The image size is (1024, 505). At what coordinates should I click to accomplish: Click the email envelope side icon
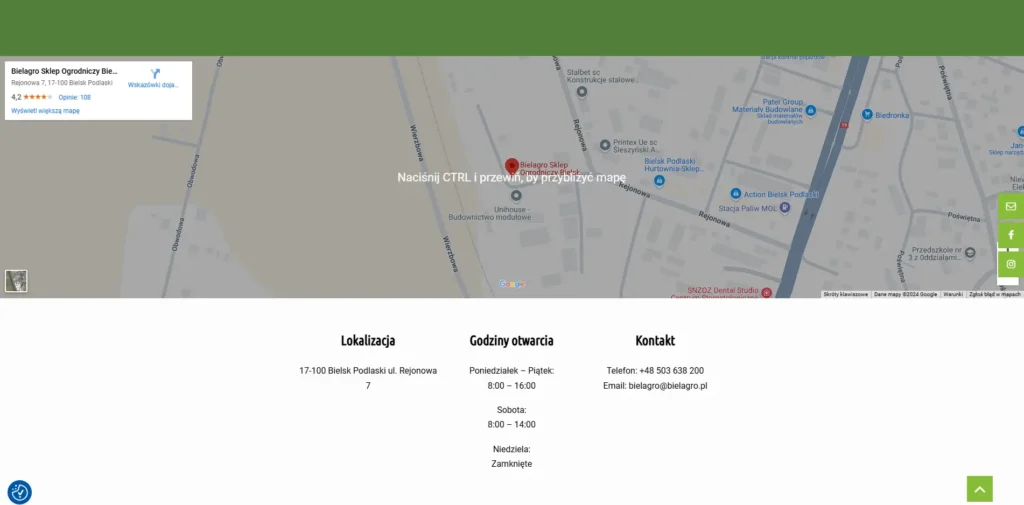1011,206
